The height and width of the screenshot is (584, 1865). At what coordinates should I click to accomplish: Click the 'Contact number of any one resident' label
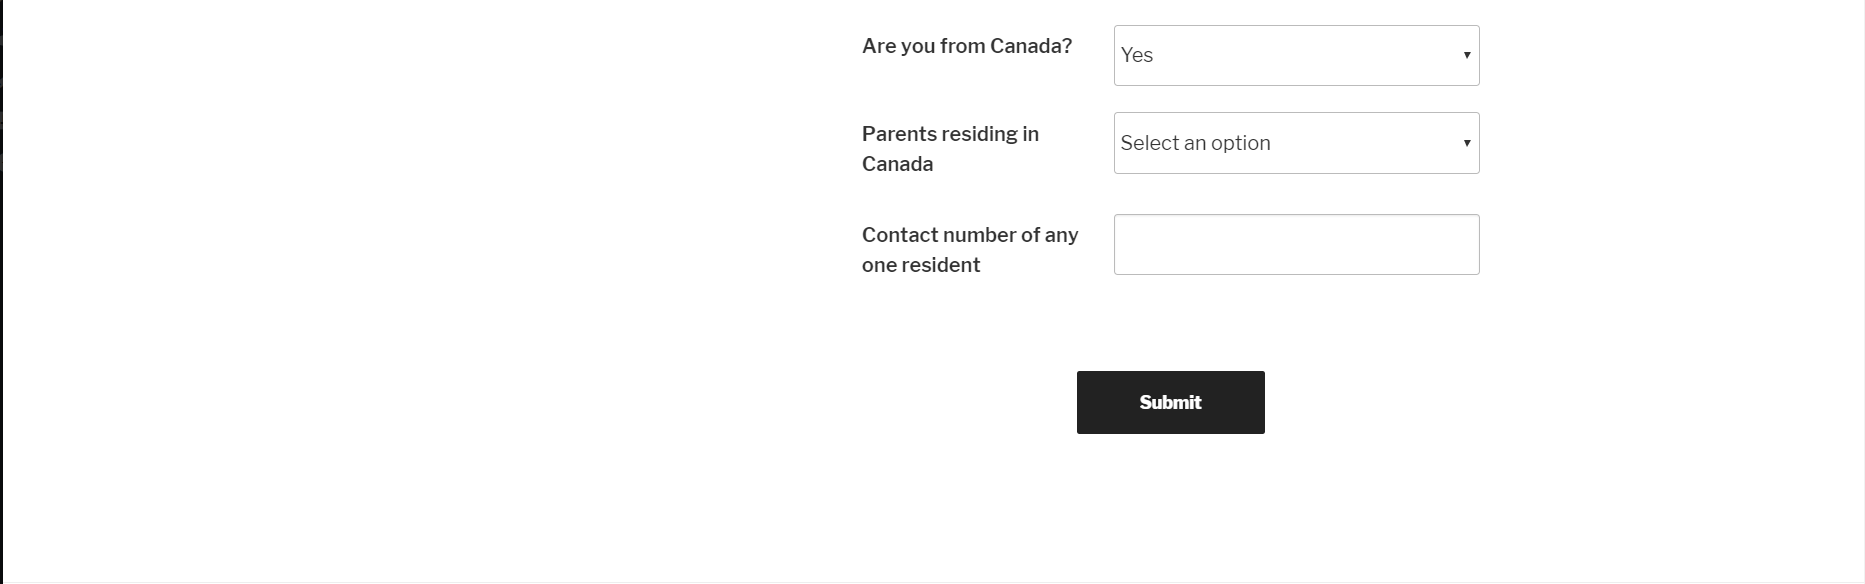[969, 250]
